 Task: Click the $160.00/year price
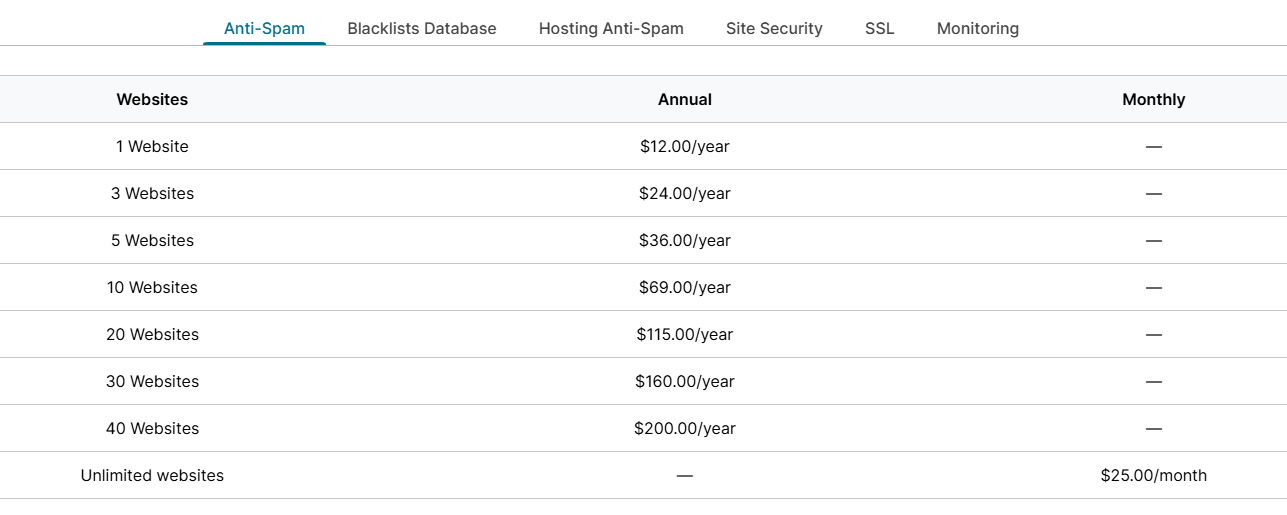[x=685, y=381]
